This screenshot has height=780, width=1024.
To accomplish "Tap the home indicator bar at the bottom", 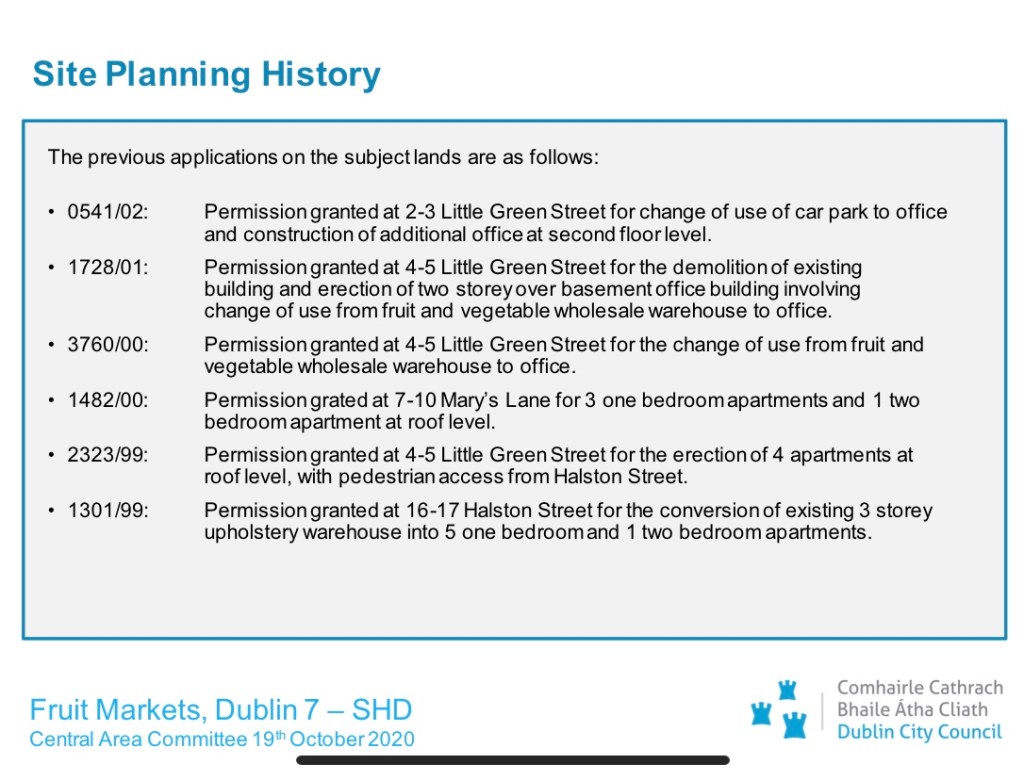I will click(x=512, y=760).
